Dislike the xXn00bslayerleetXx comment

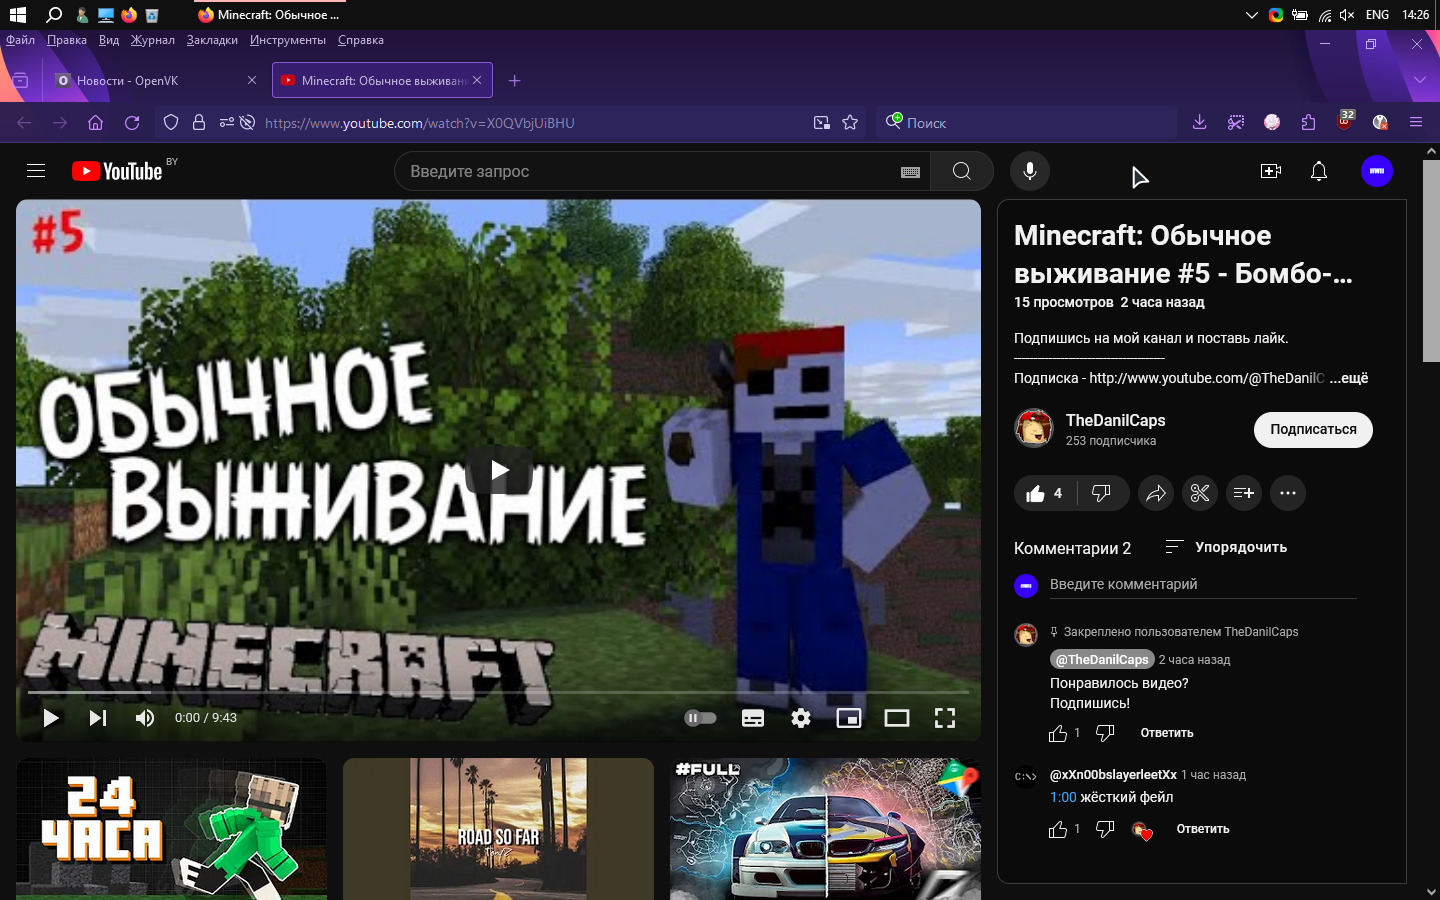[1105, 830]
